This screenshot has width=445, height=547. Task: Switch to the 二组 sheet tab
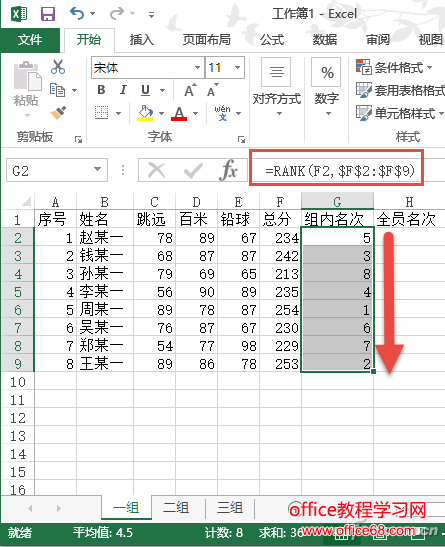177,508
